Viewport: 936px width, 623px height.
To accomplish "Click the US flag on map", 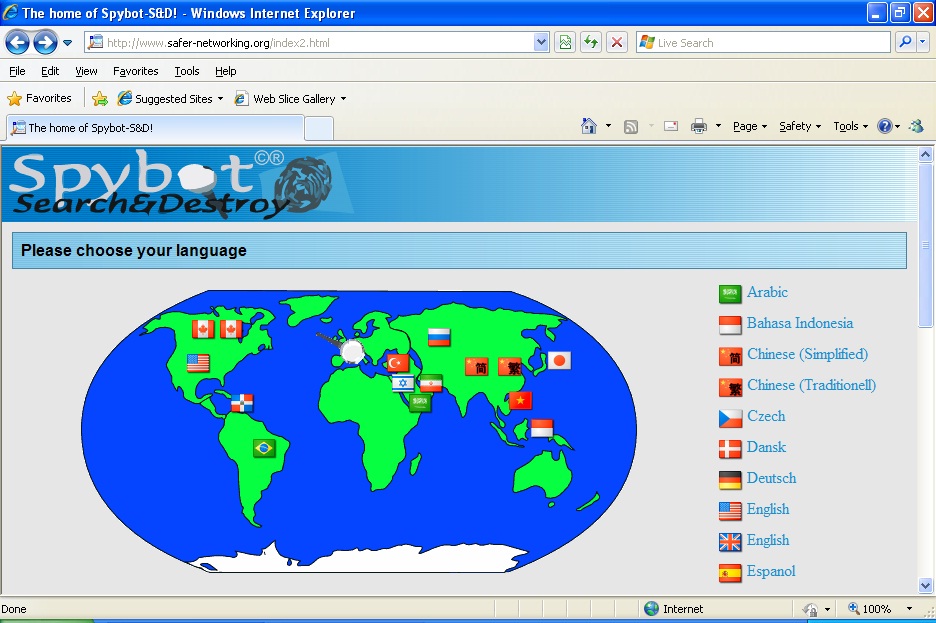I will pos(198,363).
